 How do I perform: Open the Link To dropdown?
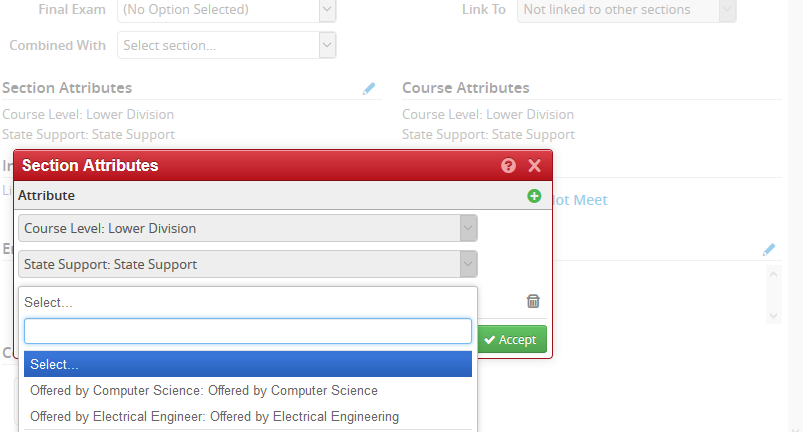click(626, 10)
